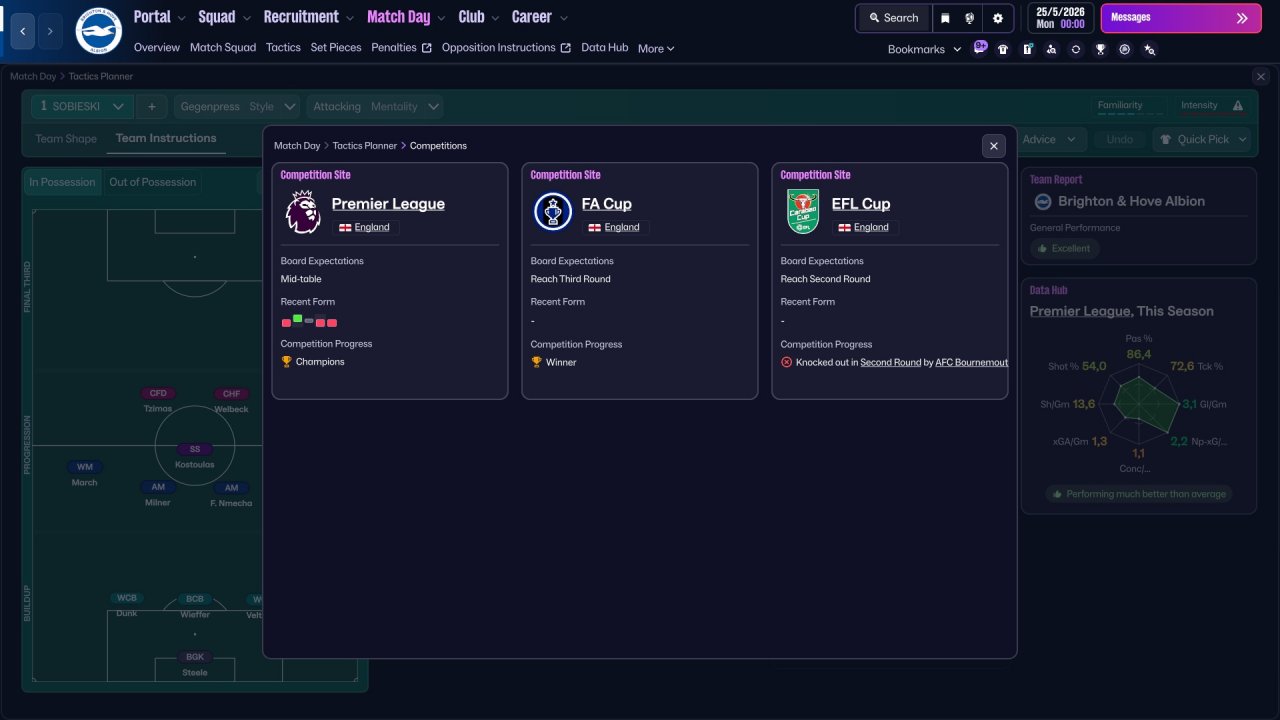This screenshot has height=720, width=1280.
Task: Click the player search bookmark icon
Action: (1051, 49)
